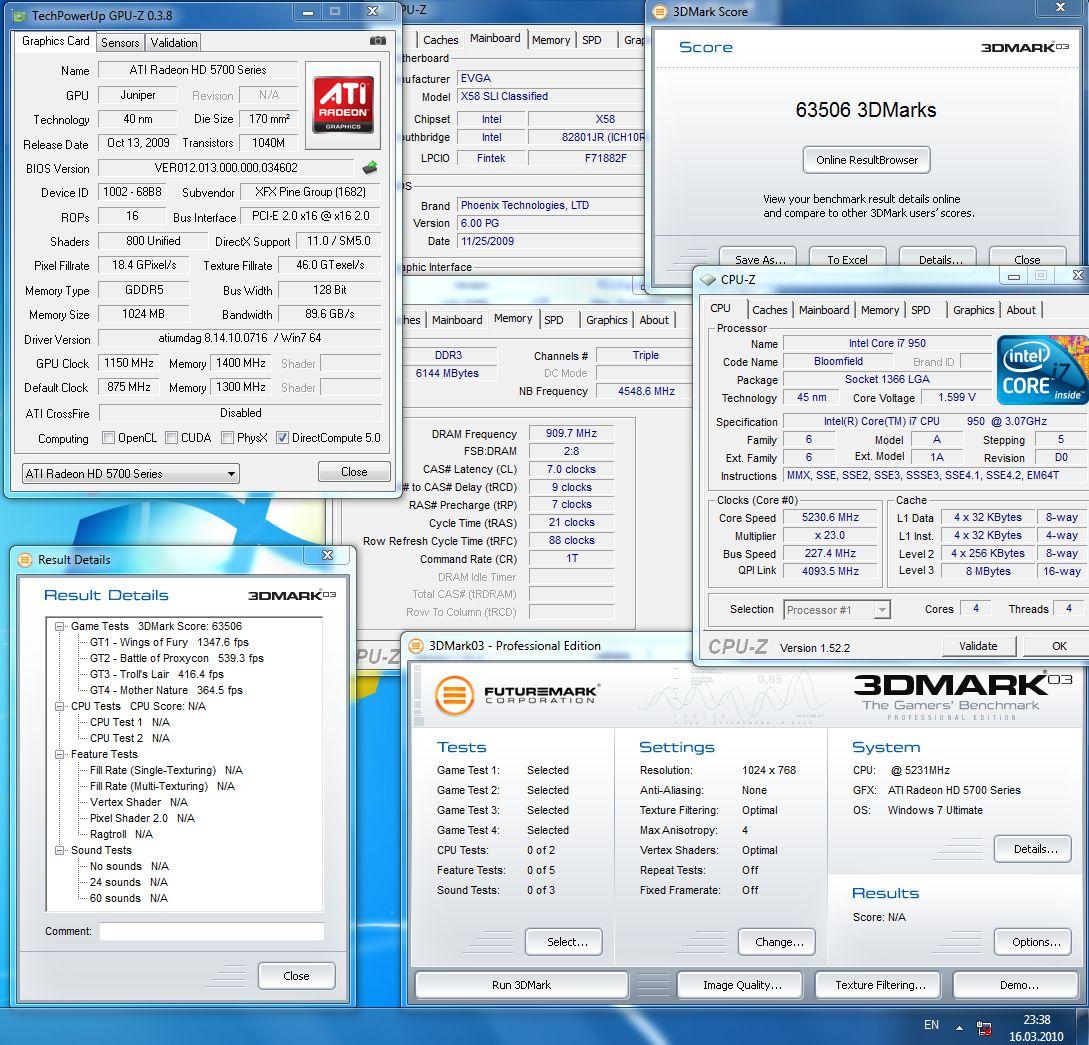Enable the PhysX checkbox in GPU-Z
Image resolution: width=1089 pixels, height=1045 pixels.
[x=227, y=437]
